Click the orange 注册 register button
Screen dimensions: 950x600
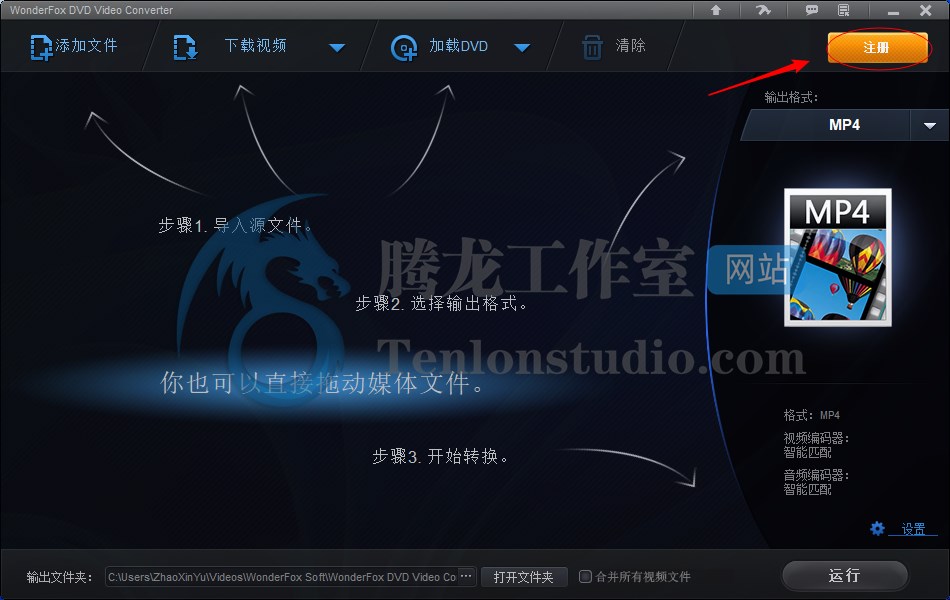click(877, 47)
